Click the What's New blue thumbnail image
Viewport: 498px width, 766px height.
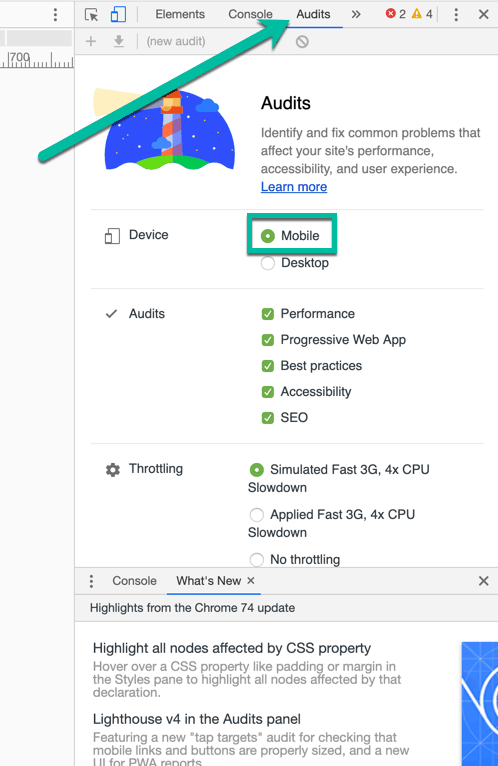[x=480, y=704]
